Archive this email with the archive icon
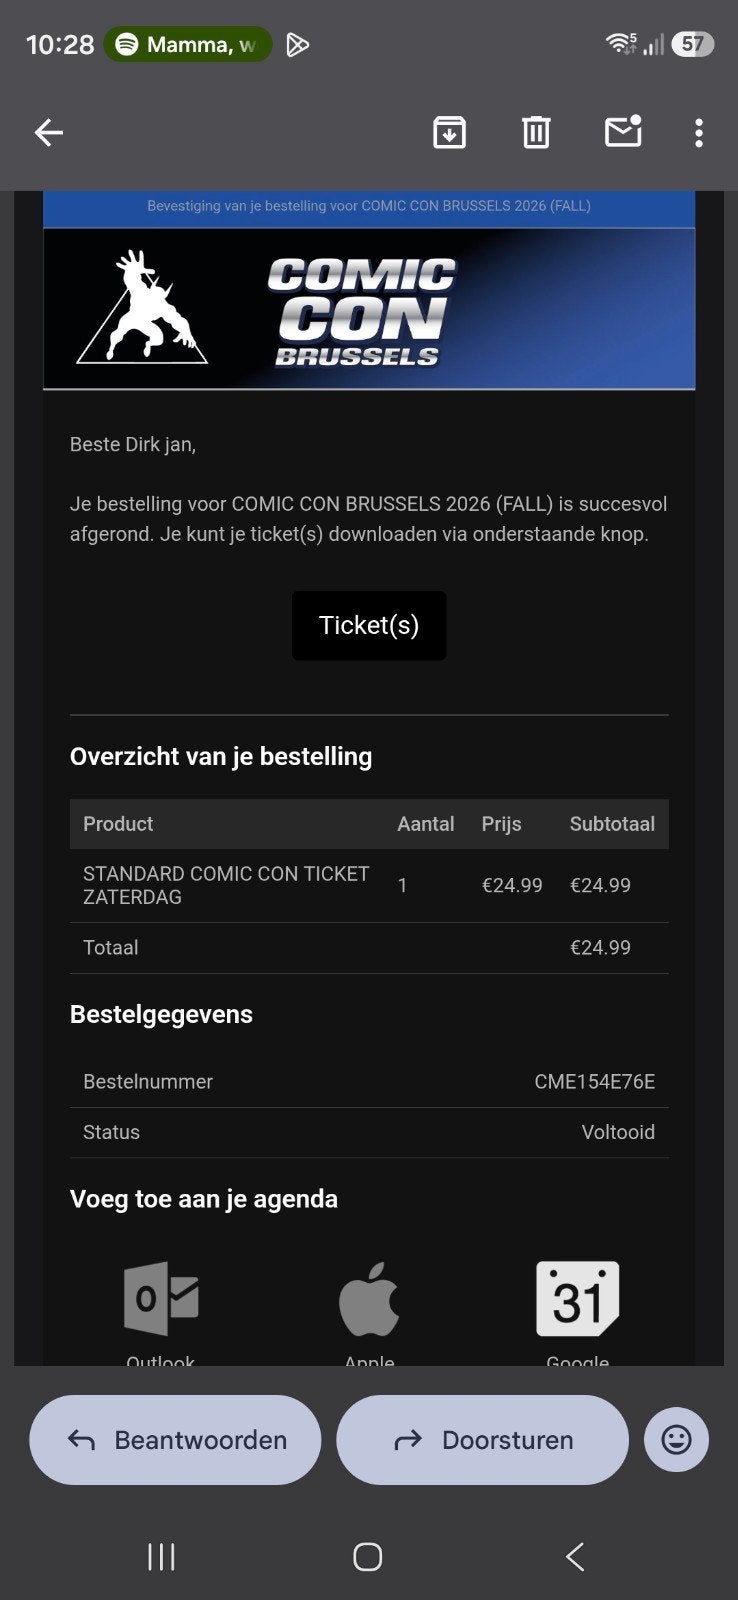The height and width of the screenshot is (1600, 738). point(449,132)
